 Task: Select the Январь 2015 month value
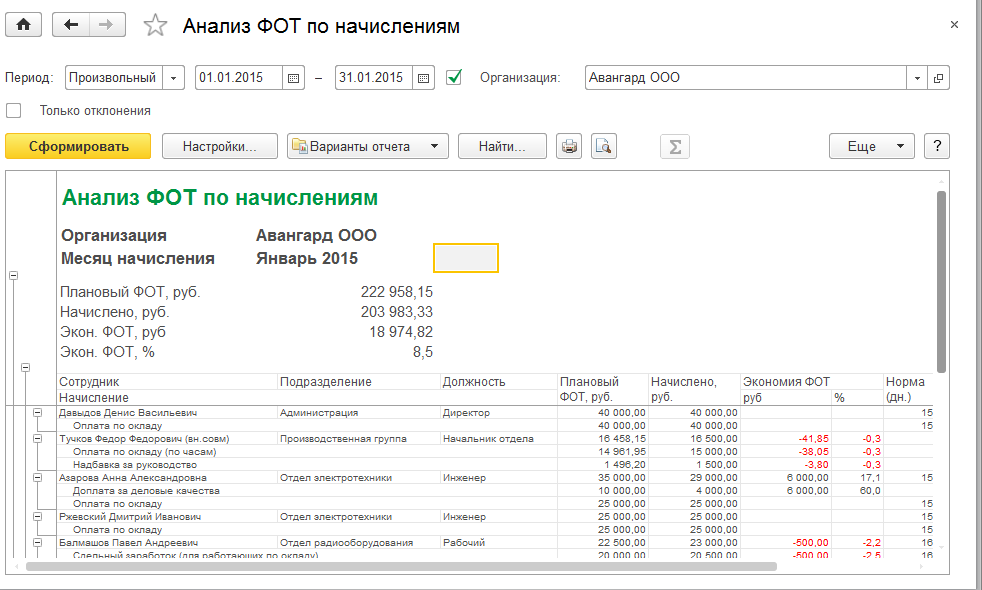click(307, 258)
